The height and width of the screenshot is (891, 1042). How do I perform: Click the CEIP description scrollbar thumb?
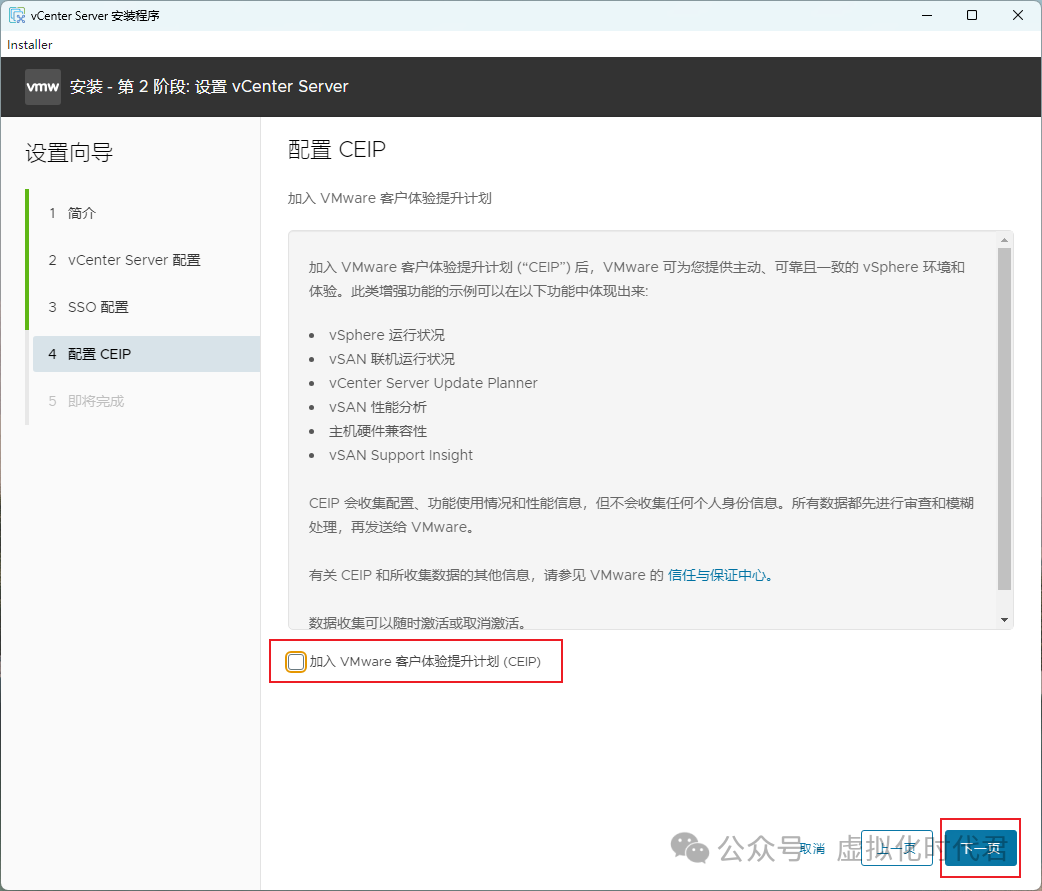click(1004, 419)
